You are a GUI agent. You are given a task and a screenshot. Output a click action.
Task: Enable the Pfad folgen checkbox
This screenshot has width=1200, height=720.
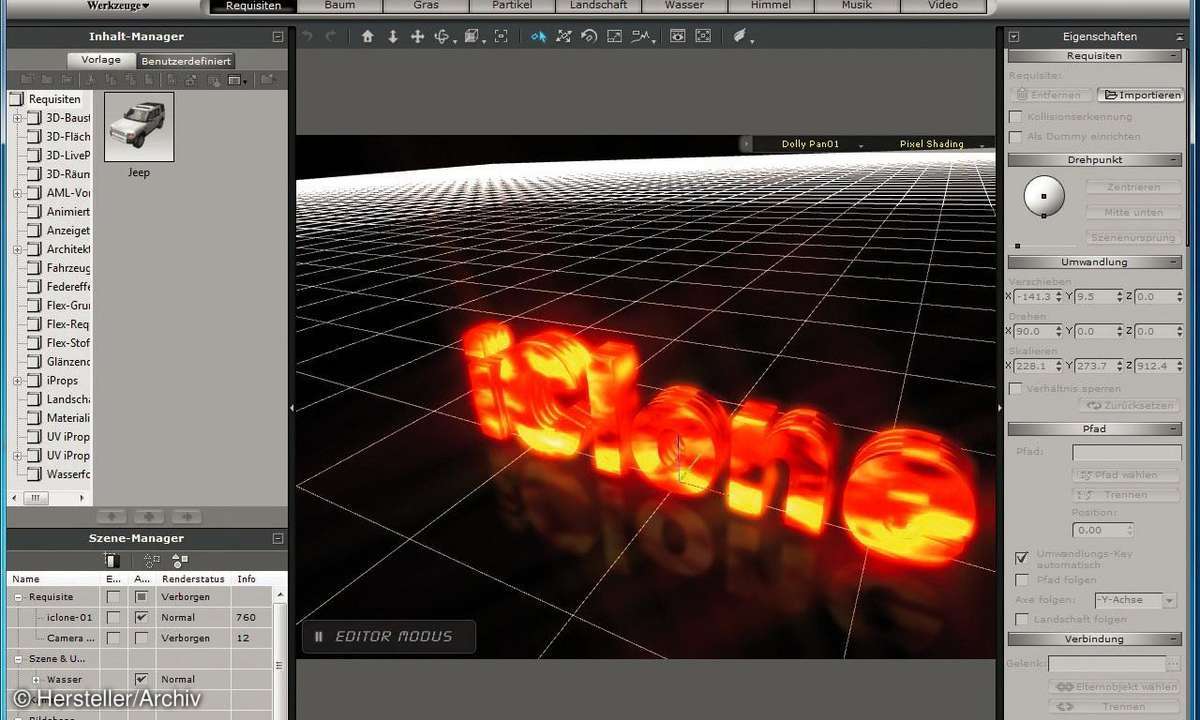coord(1021,579)
